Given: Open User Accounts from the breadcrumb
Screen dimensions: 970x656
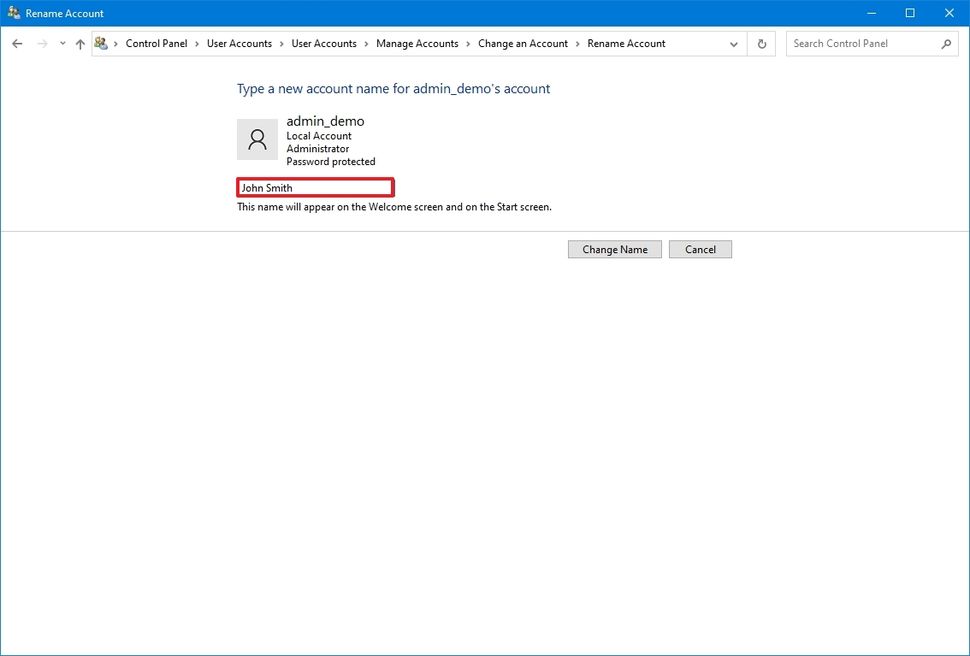Looking at the screenshot, I should [x=239, y=43].
